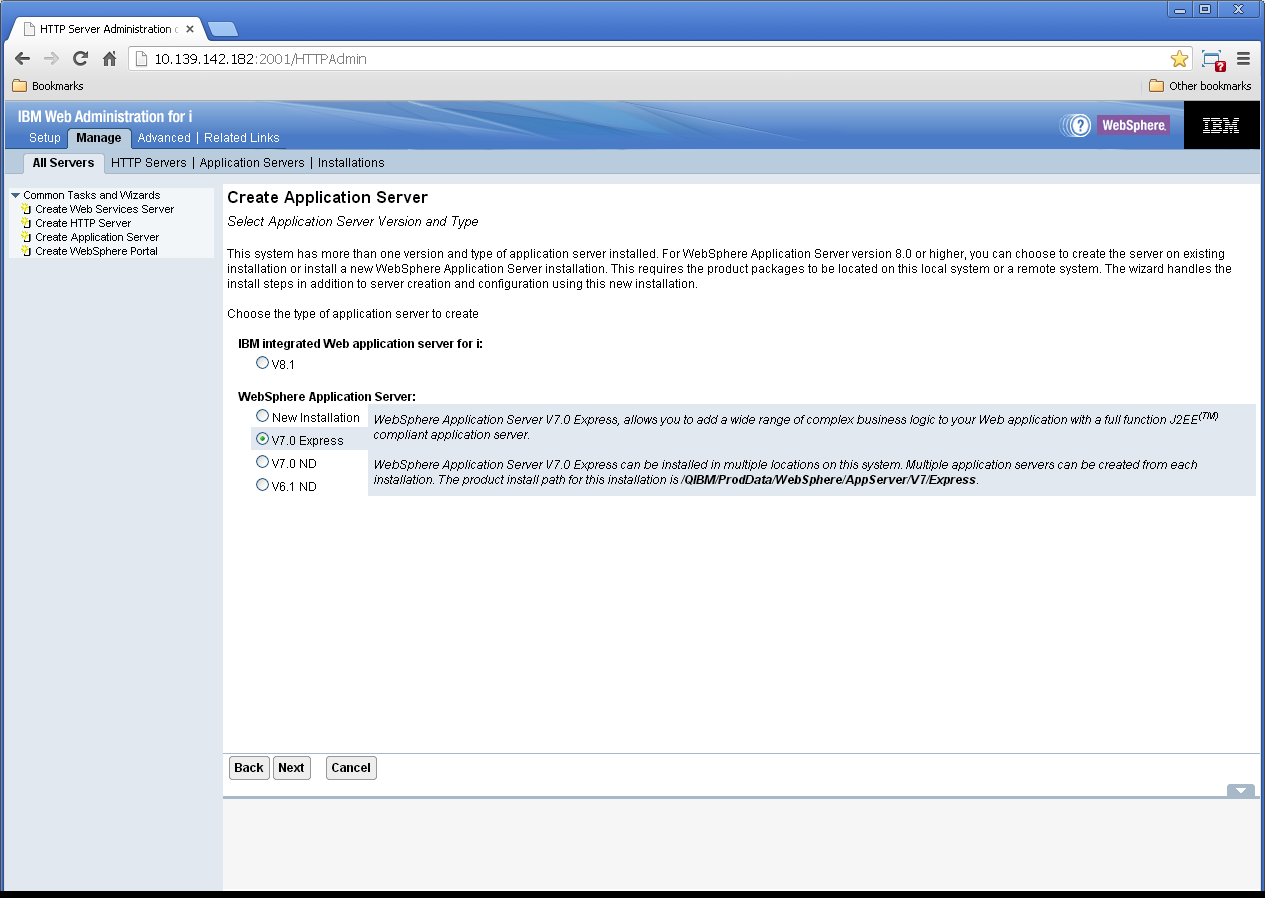
Task: Click IBM Web Administration for i title
Action: pos(105,117)
